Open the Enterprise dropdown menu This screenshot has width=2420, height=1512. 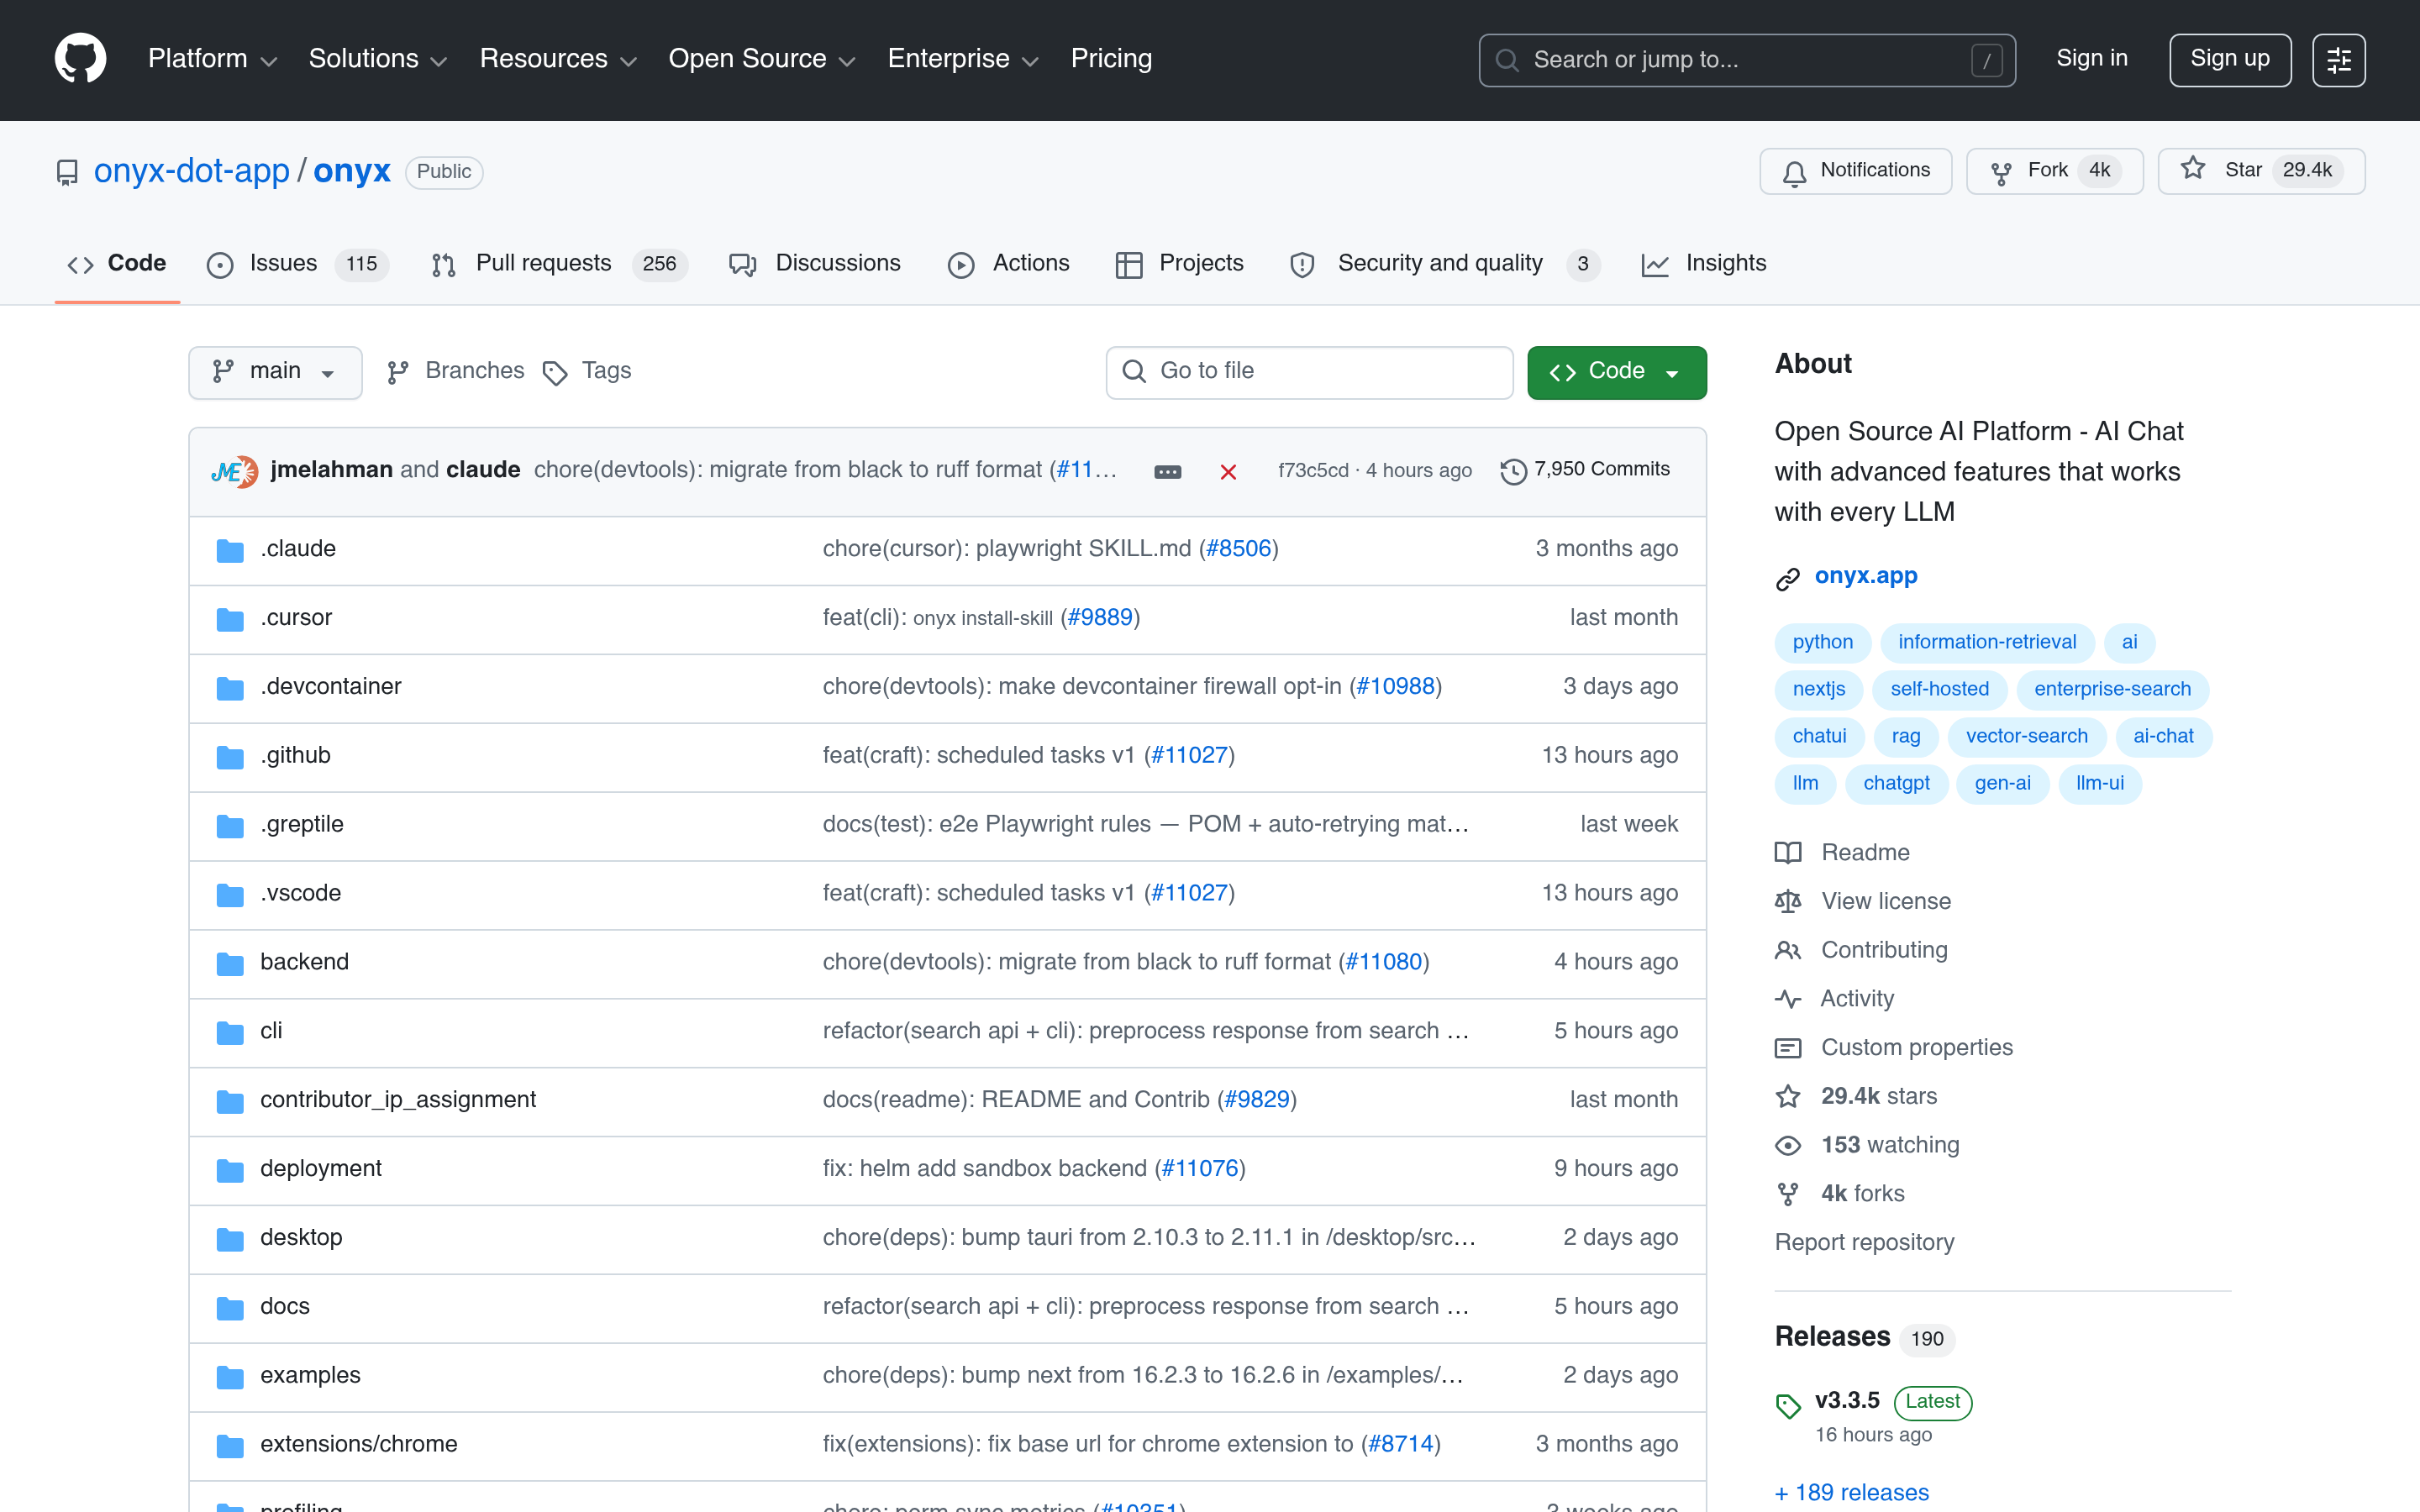(963, 59)
